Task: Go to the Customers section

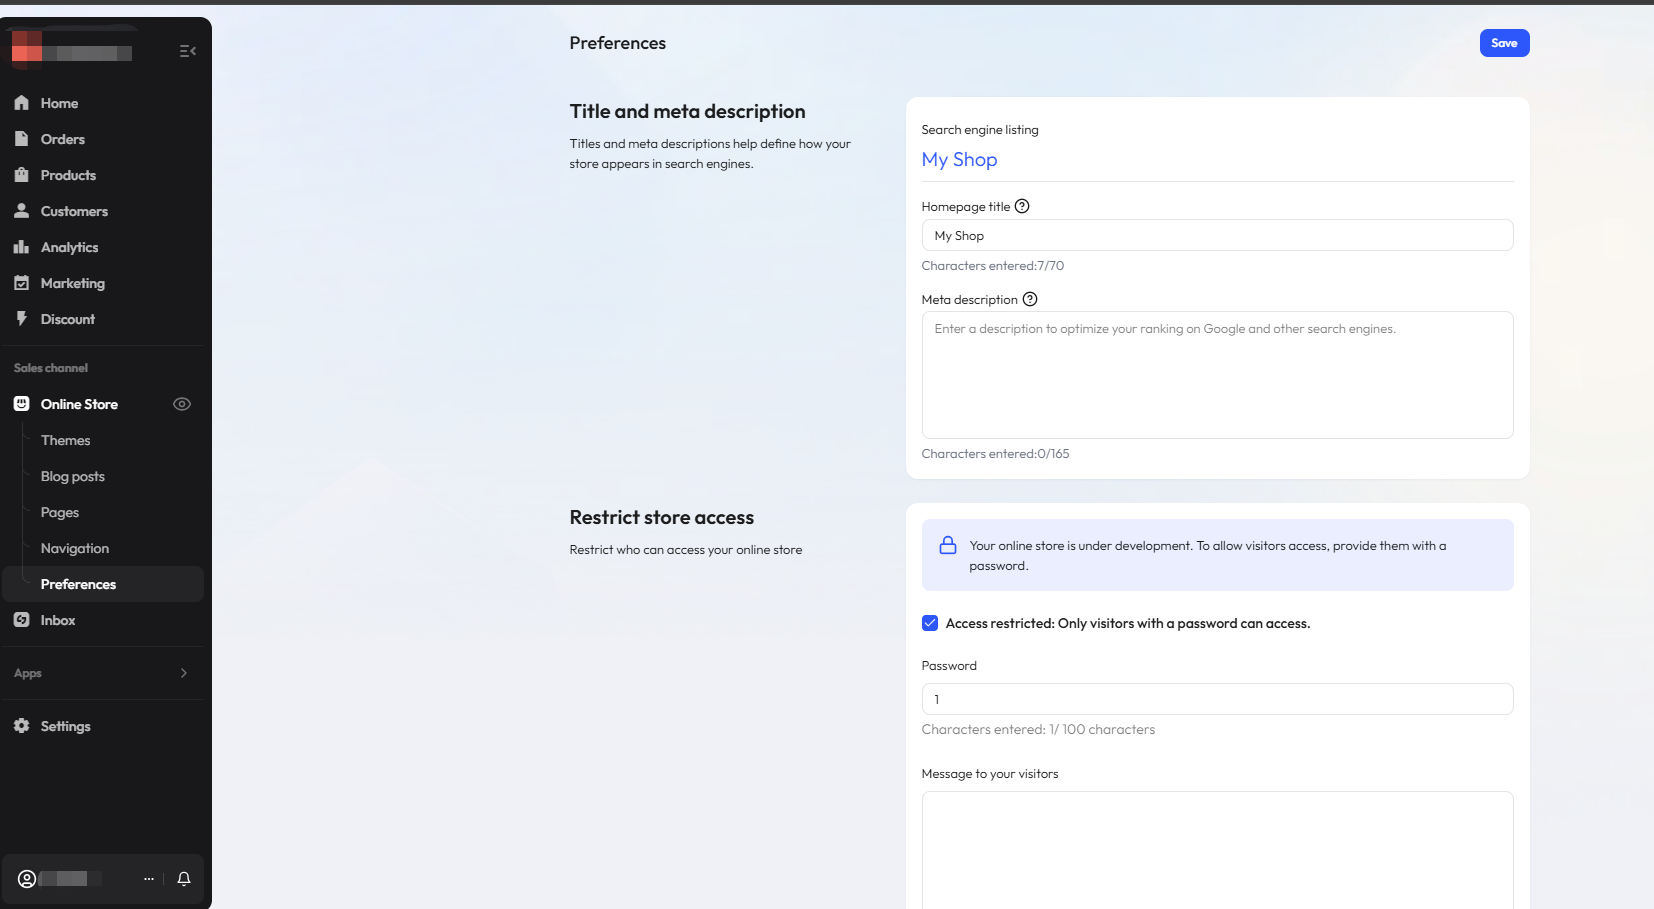Action: tap(103, 211)
